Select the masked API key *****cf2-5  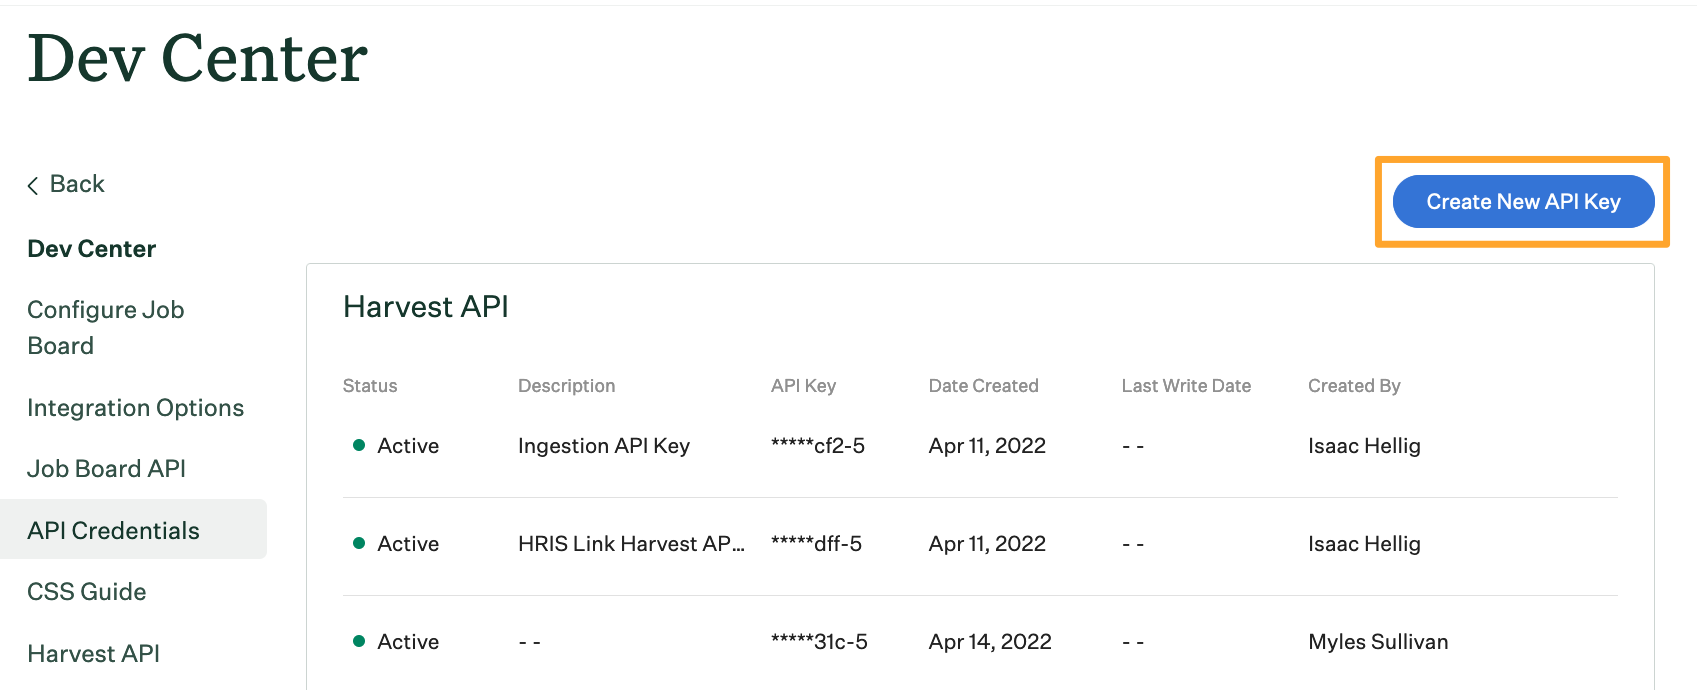click(x=820, y=445)
